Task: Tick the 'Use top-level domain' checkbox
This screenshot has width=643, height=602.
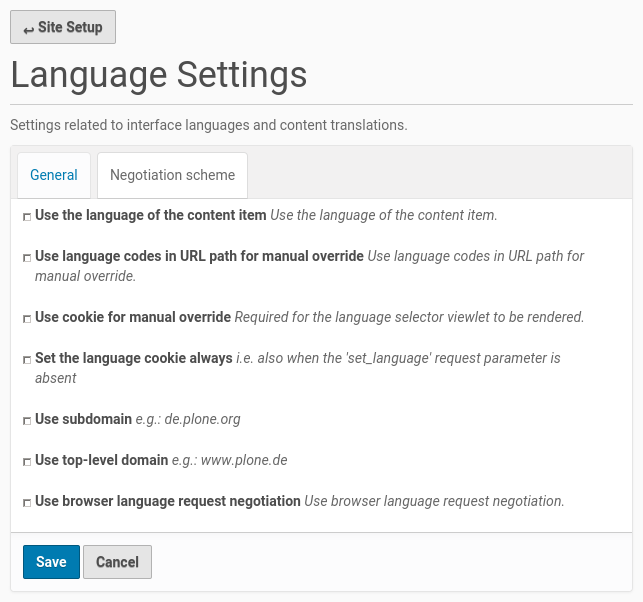Action: tap(27, 461)
